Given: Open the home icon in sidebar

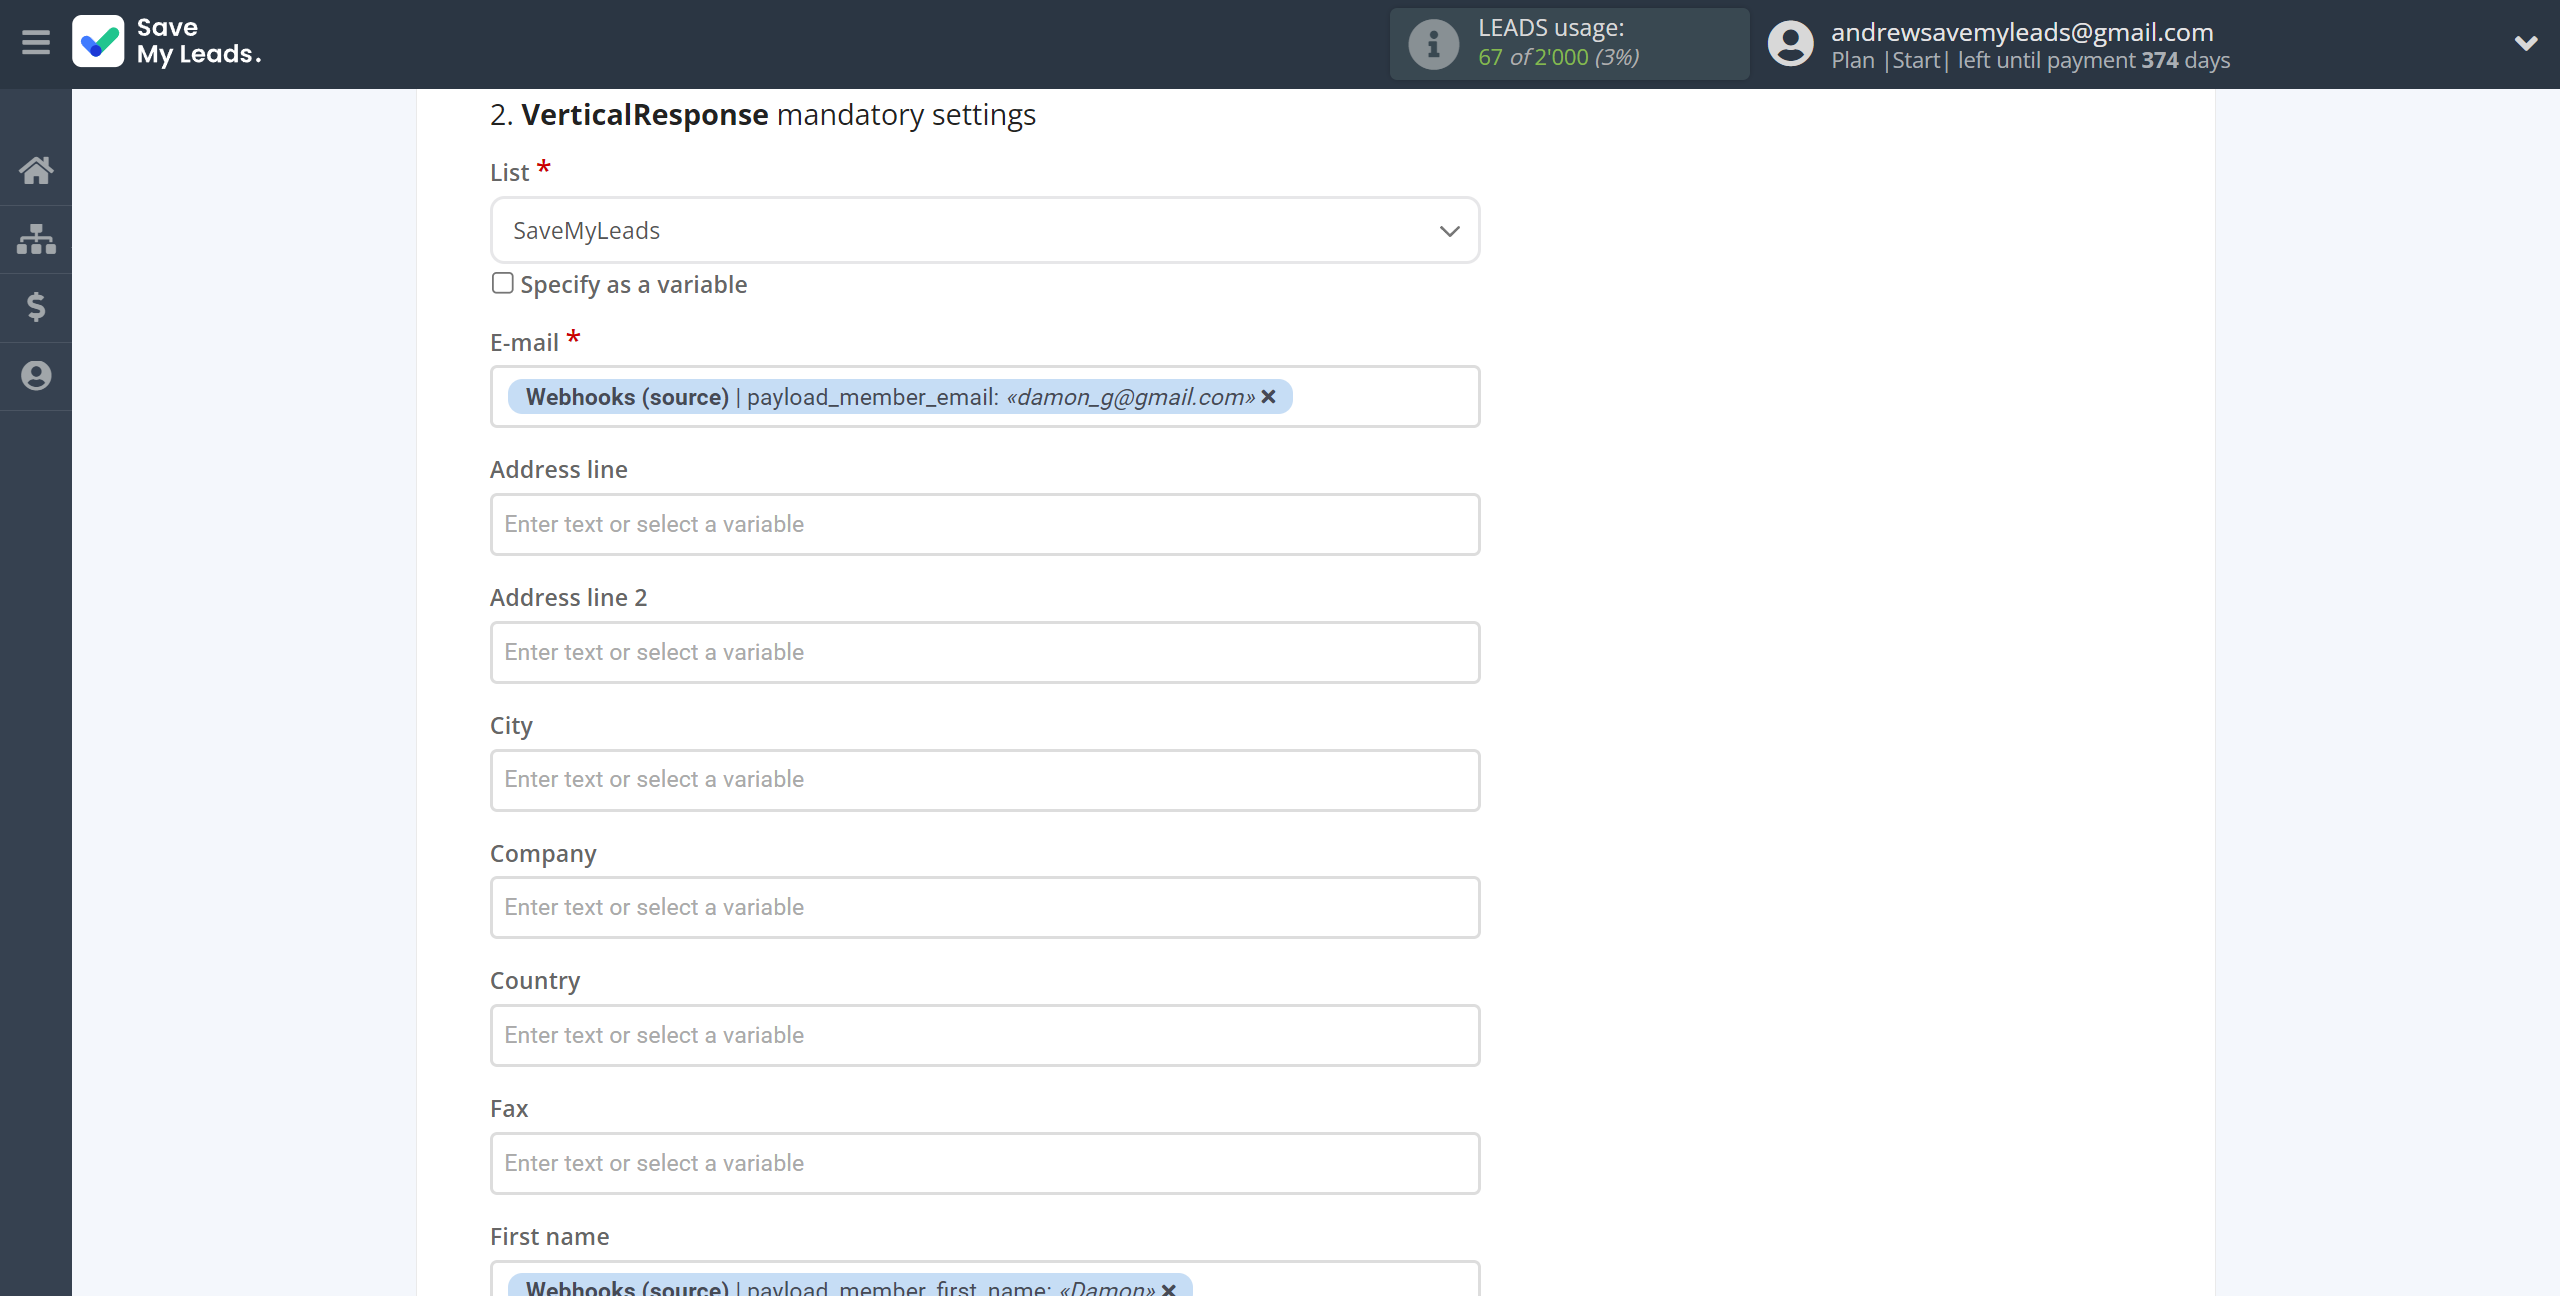Looking at the screenshot, I should coord(36,170).
